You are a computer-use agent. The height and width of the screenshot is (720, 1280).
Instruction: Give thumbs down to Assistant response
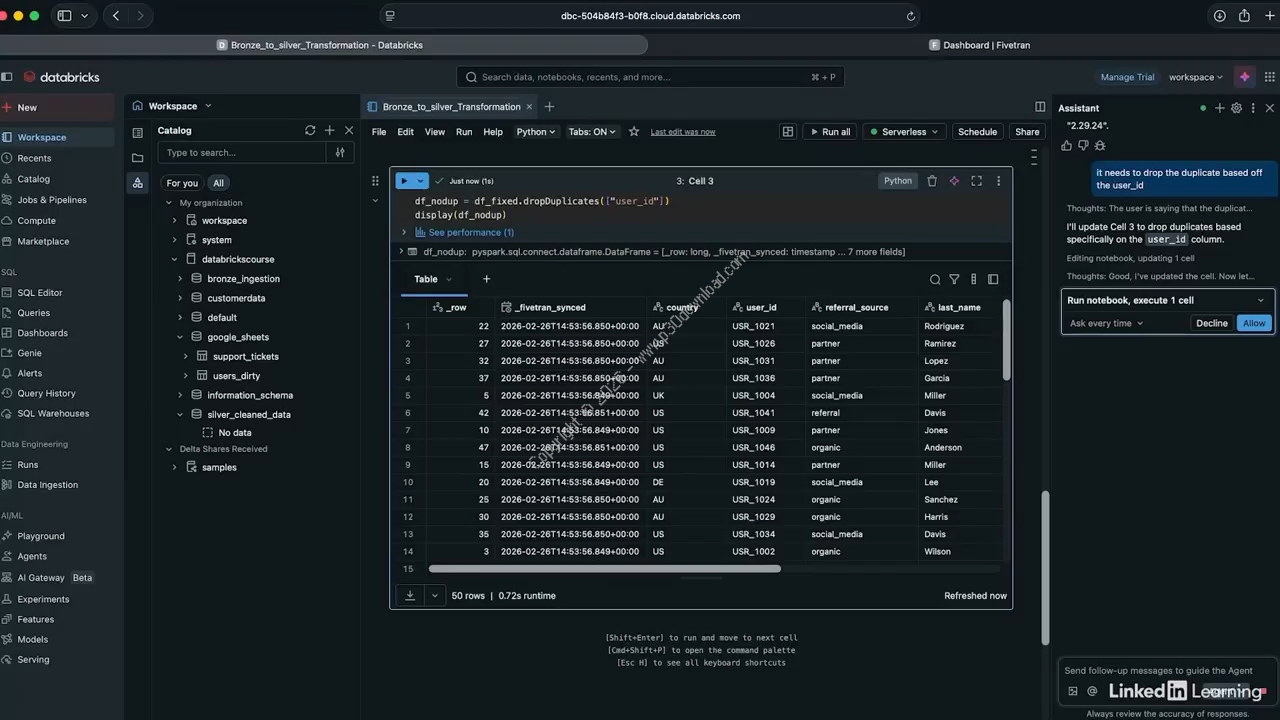(1083, 145)
